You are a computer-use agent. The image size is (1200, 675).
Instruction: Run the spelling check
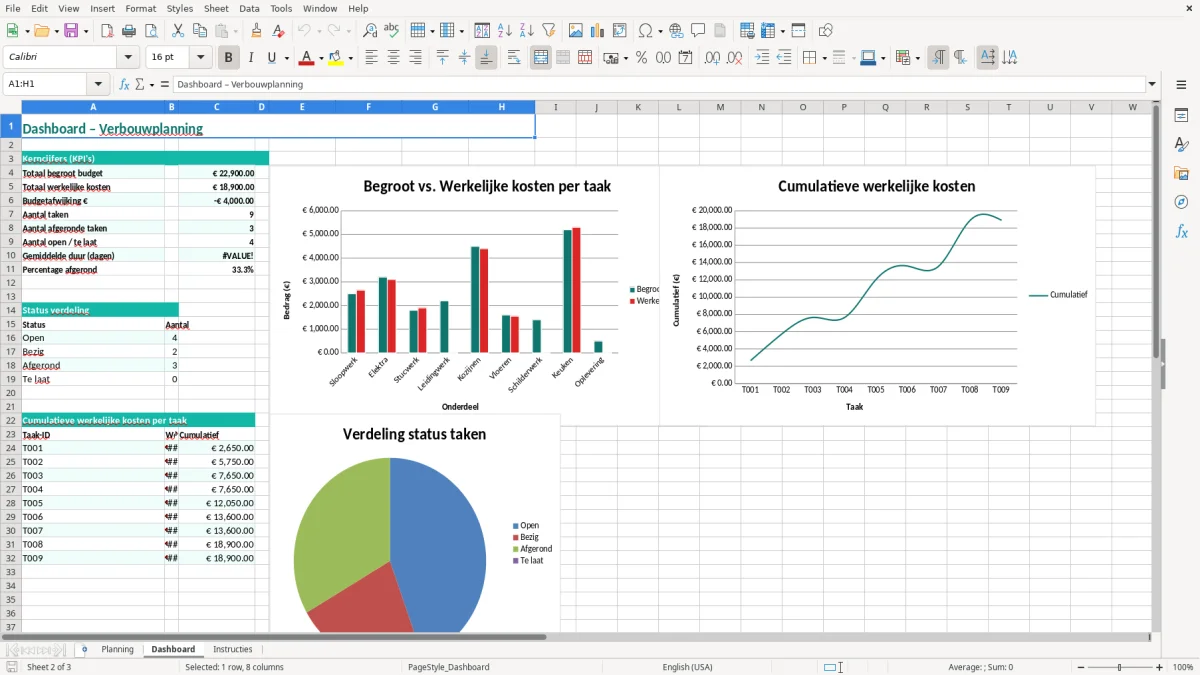tap(392, 31)
